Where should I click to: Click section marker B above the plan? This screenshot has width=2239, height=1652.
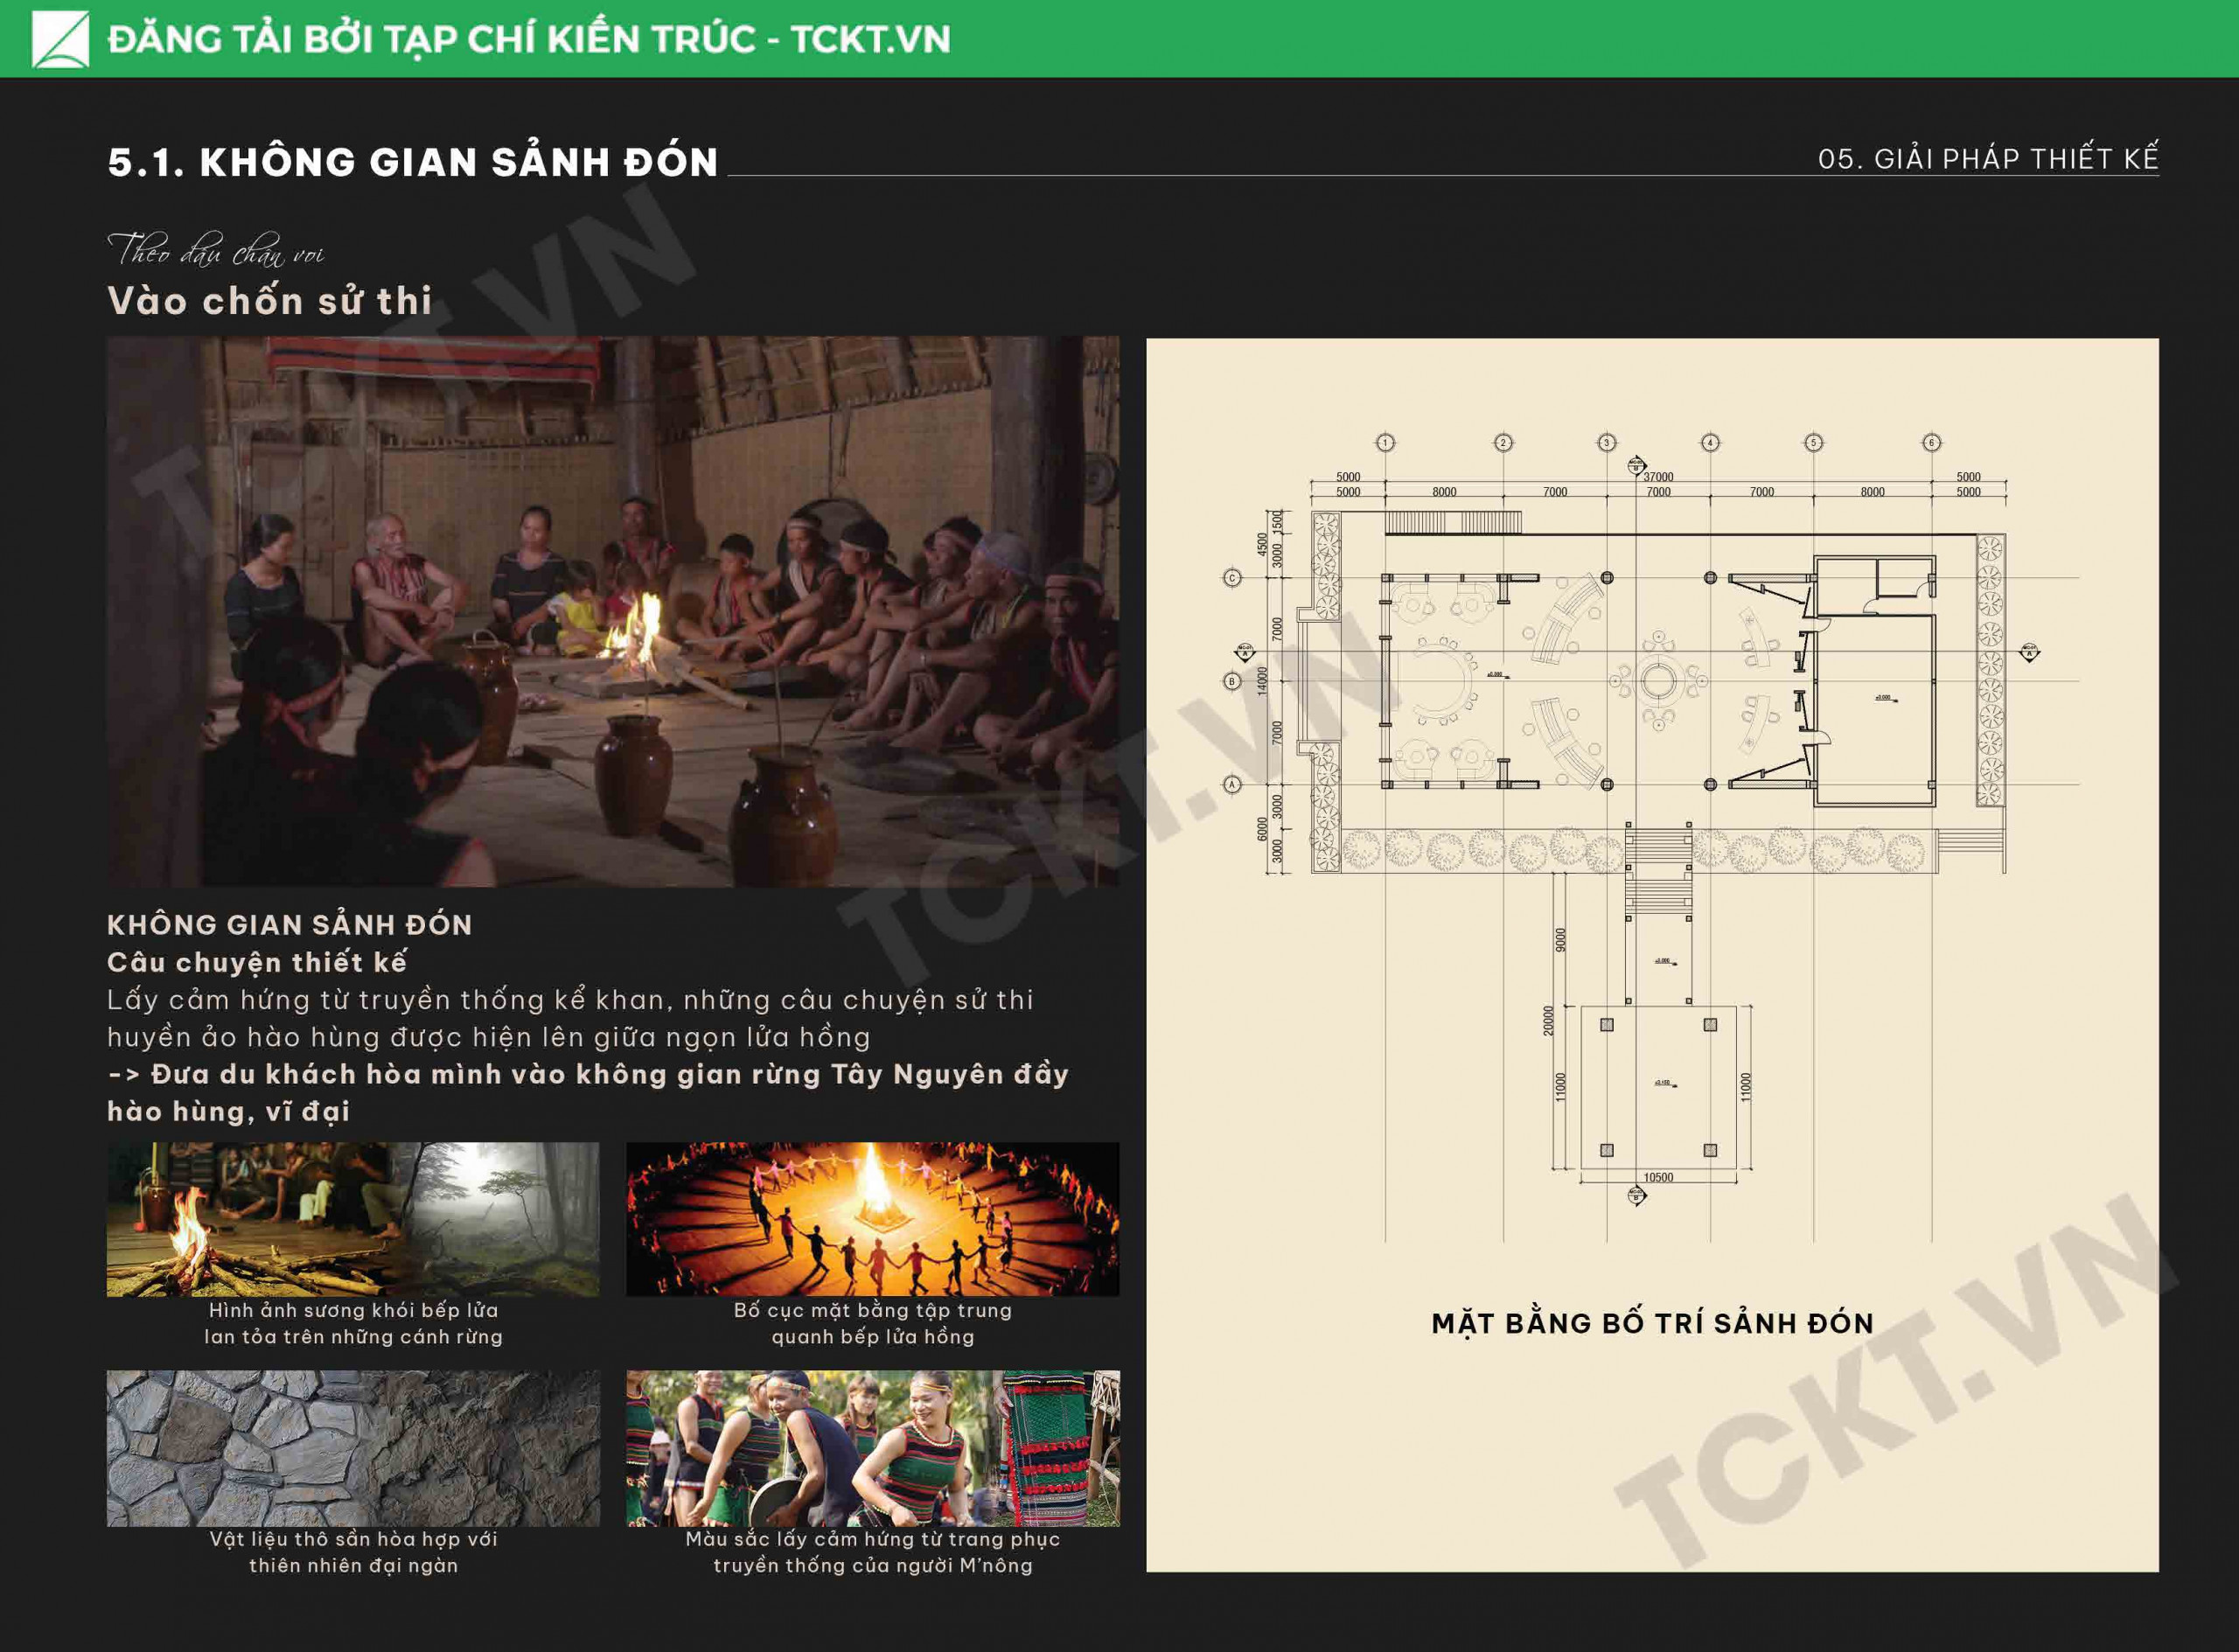pos(1636,465)
